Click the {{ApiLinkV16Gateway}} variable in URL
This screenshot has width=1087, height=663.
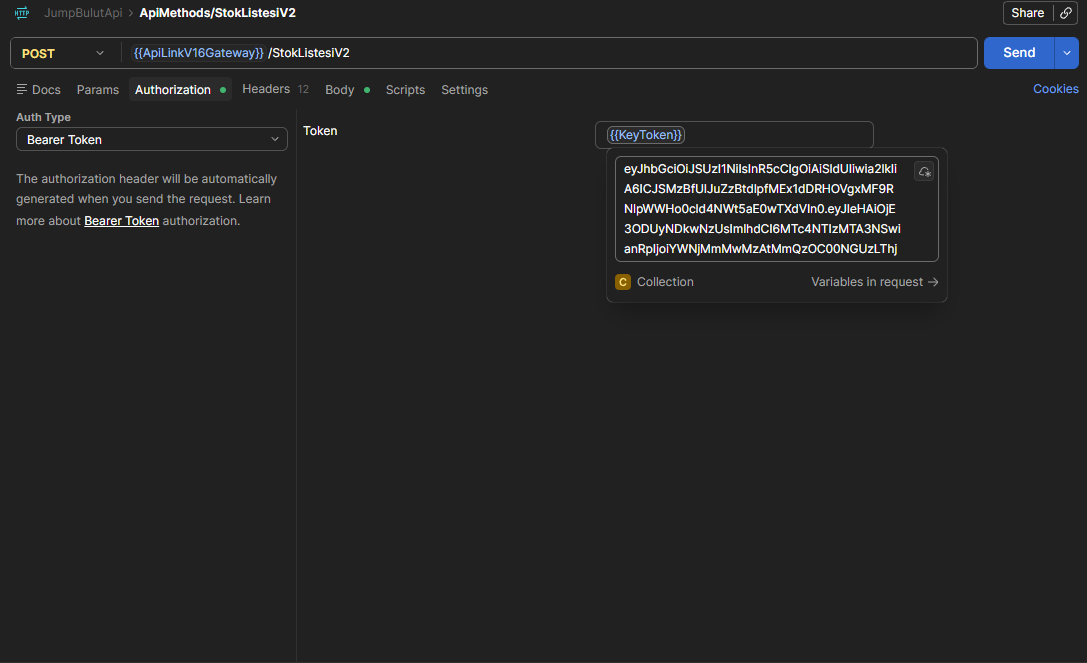198,53
